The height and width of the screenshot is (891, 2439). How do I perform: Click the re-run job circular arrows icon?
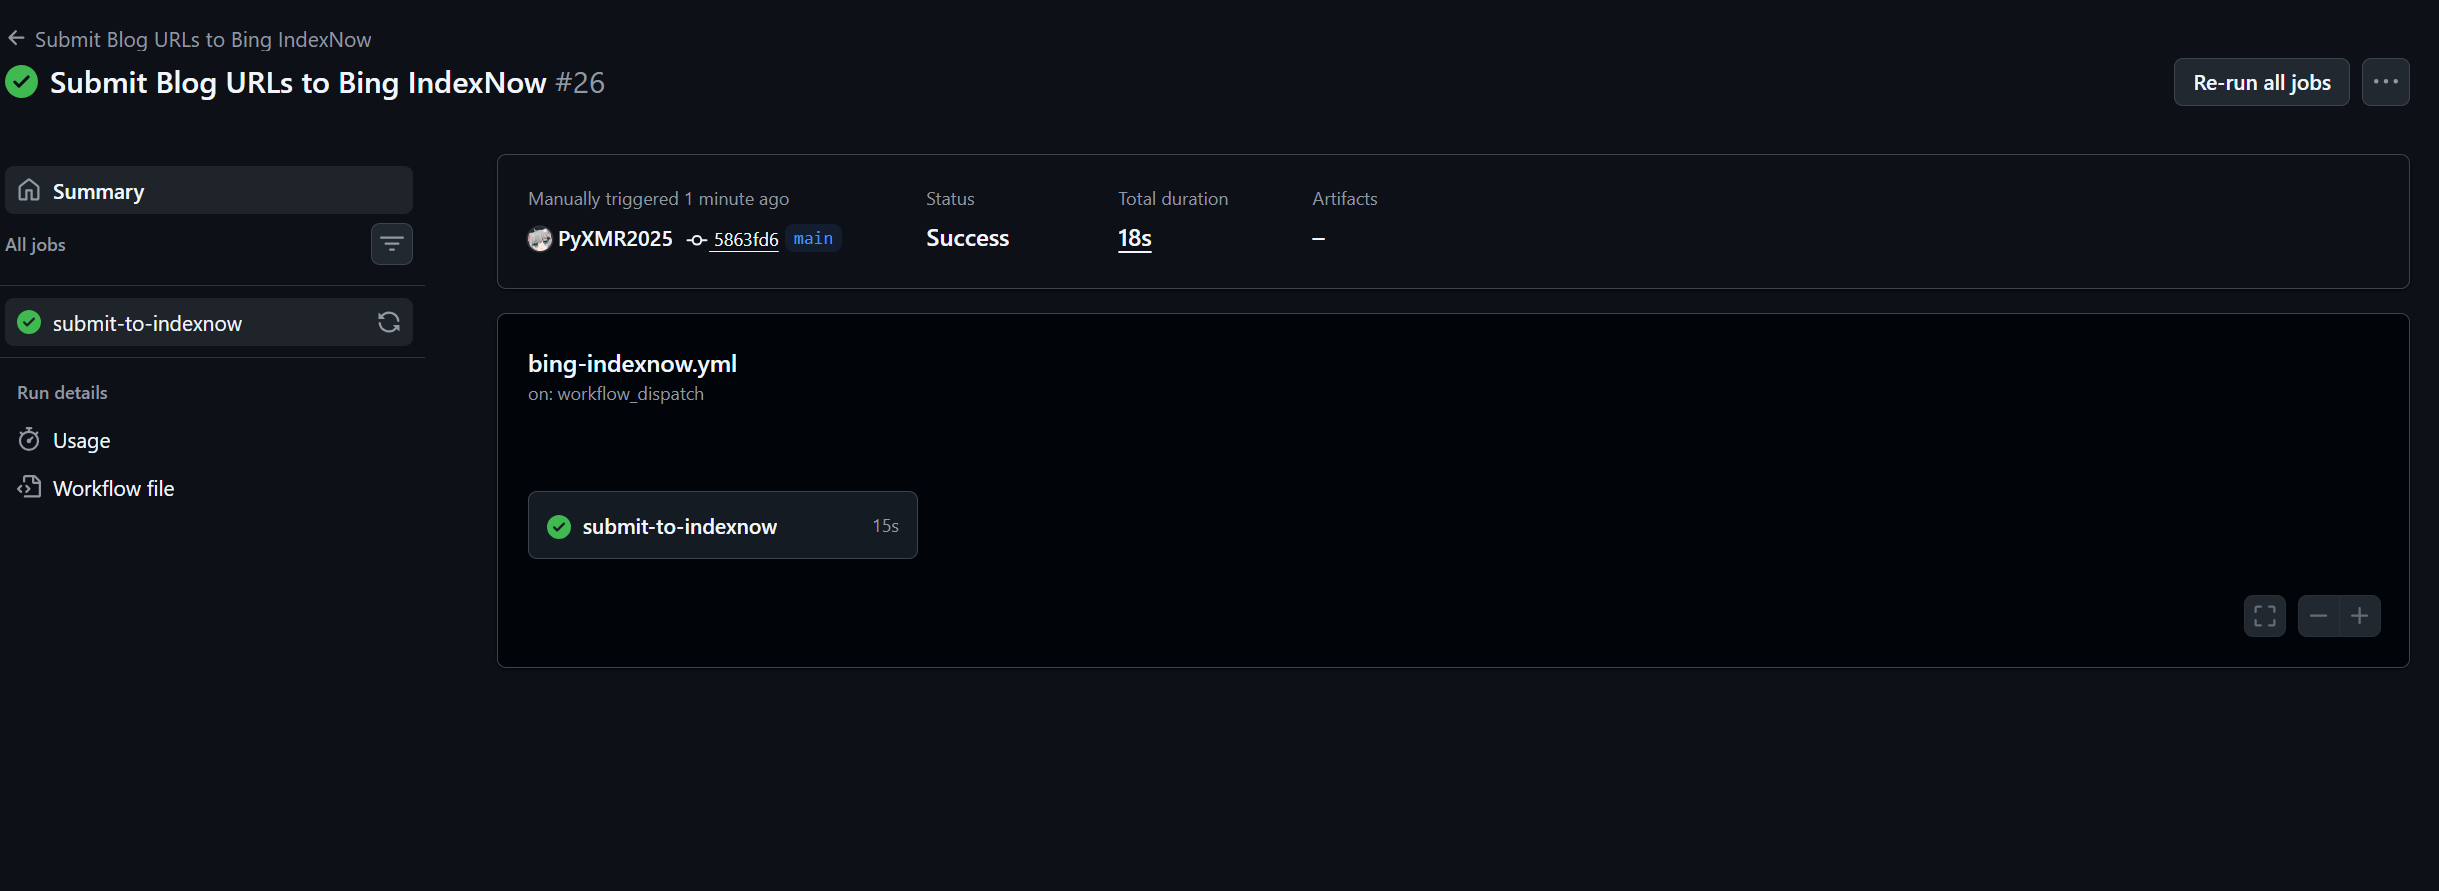[389, 322]
